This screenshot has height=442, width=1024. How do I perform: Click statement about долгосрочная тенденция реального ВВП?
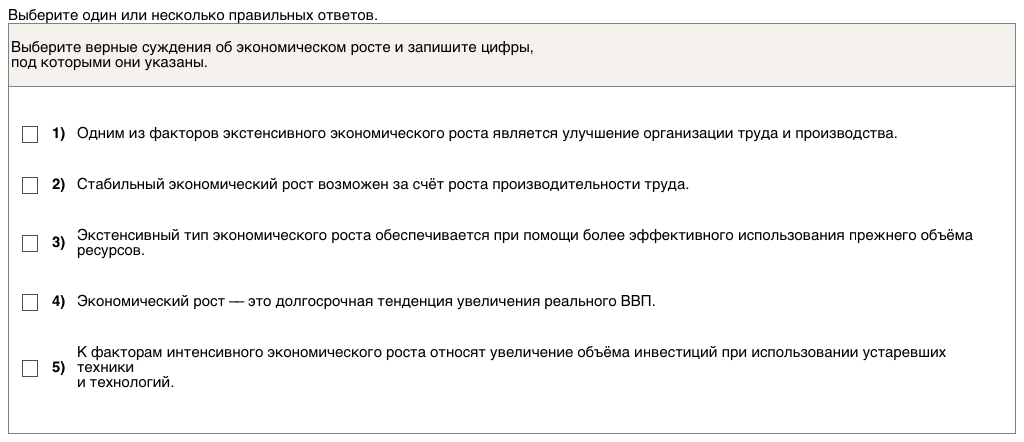[x=366, y=301]
